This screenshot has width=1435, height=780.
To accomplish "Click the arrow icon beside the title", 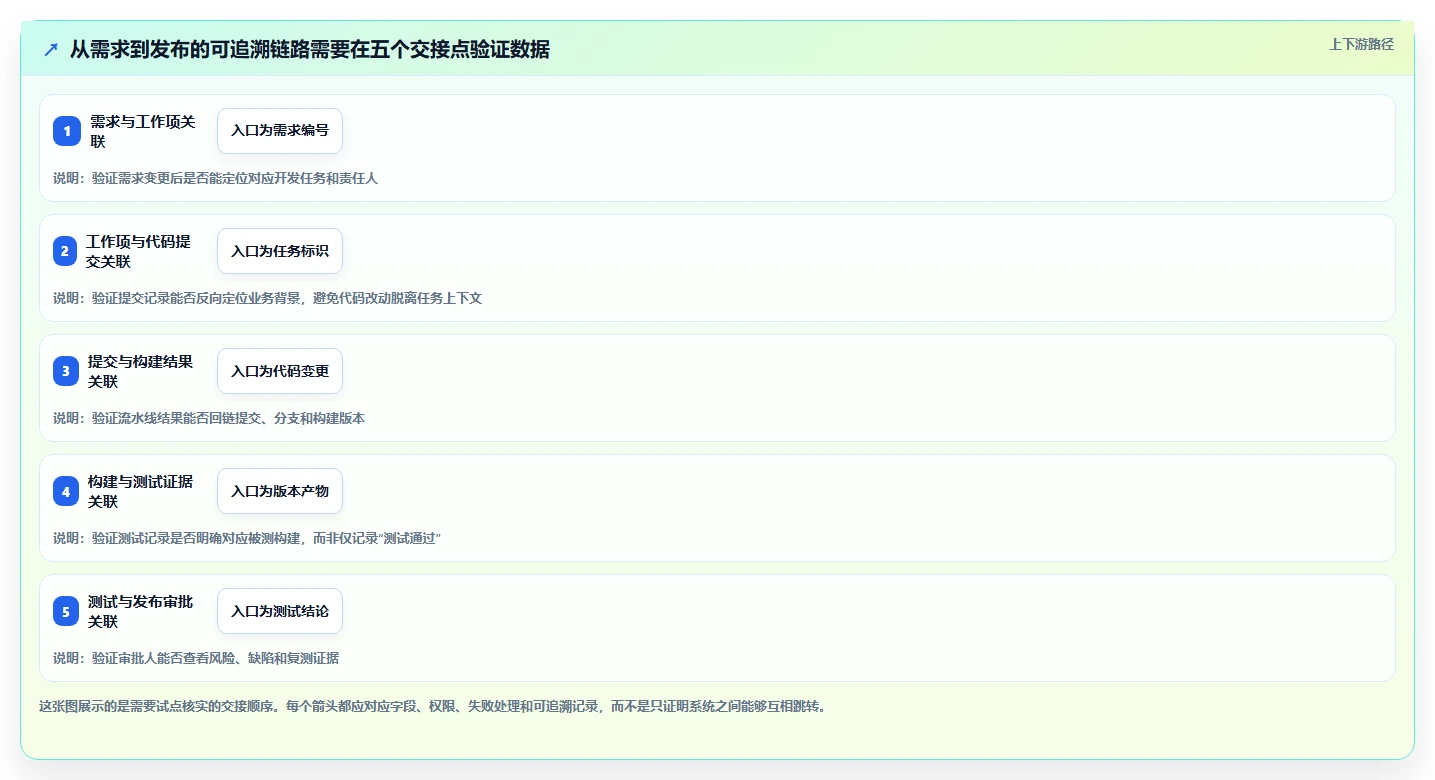I will pyautogui.click(x=51, y=50).
